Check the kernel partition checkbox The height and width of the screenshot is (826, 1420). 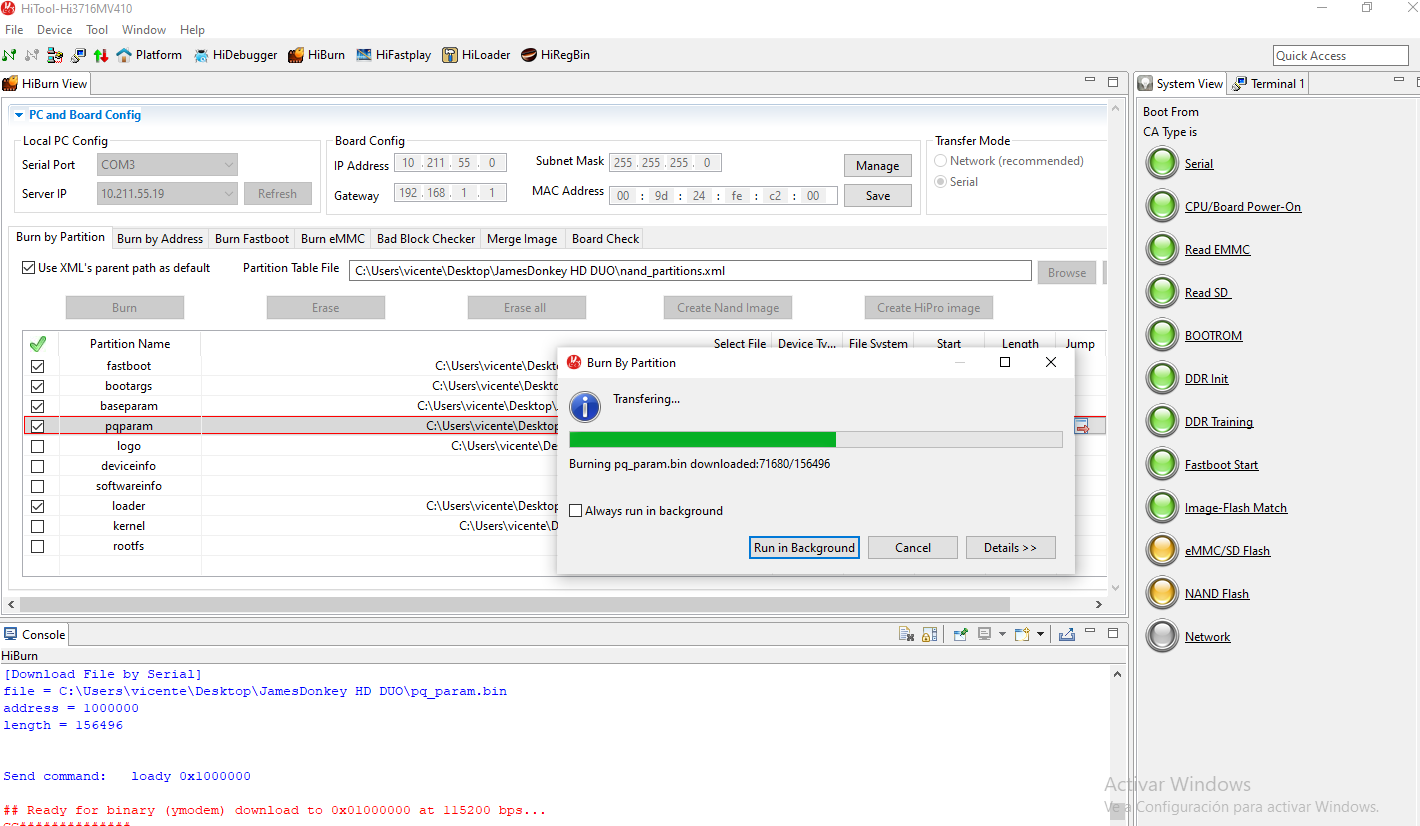(x=37, y=526)
